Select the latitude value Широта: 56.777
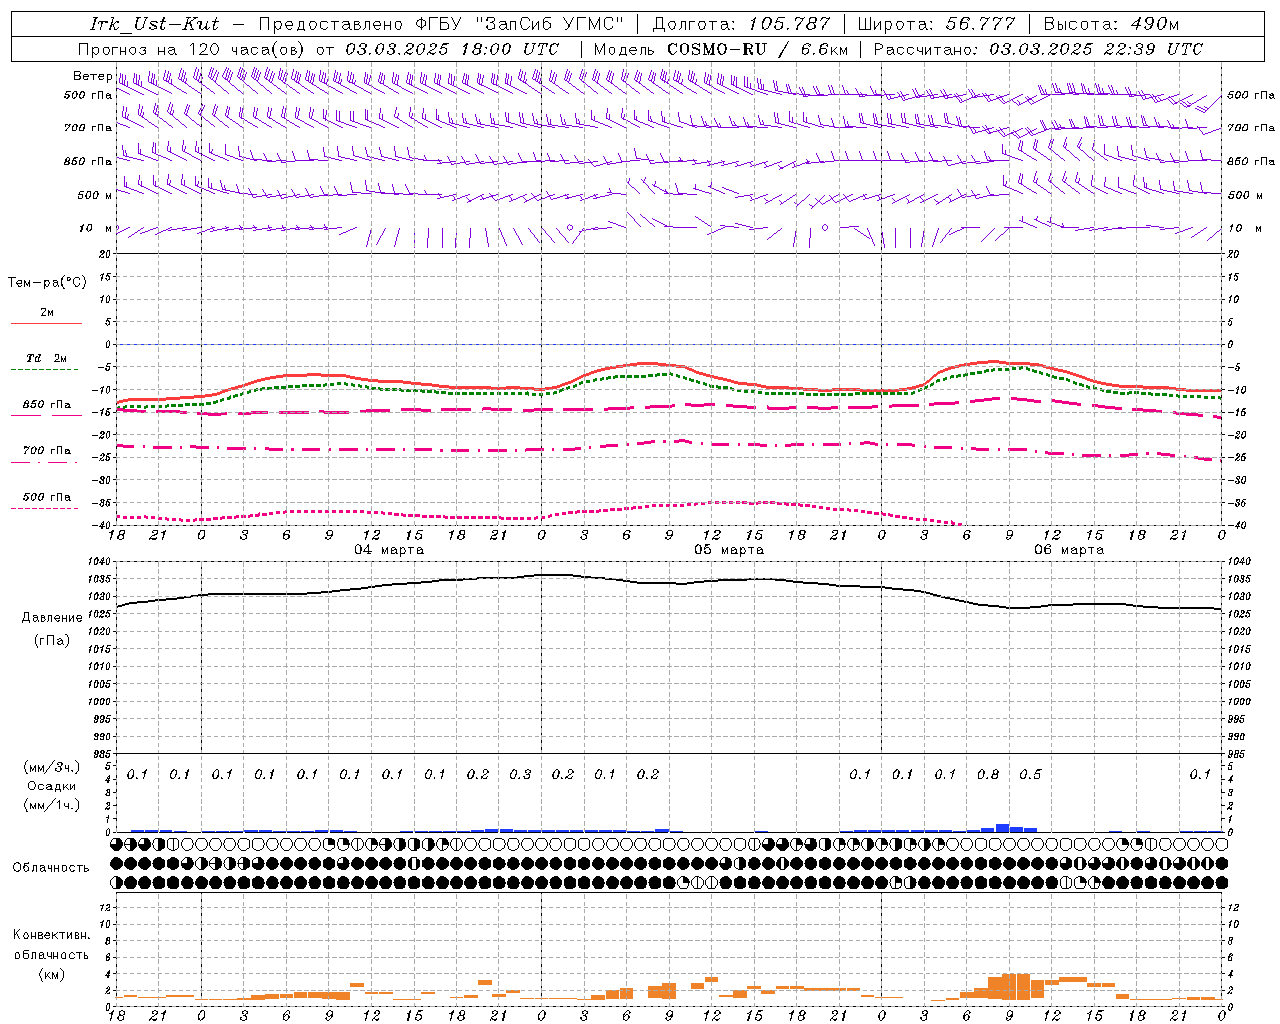The width and height of the screenshot is (1280, 1024). pos(938,24)
